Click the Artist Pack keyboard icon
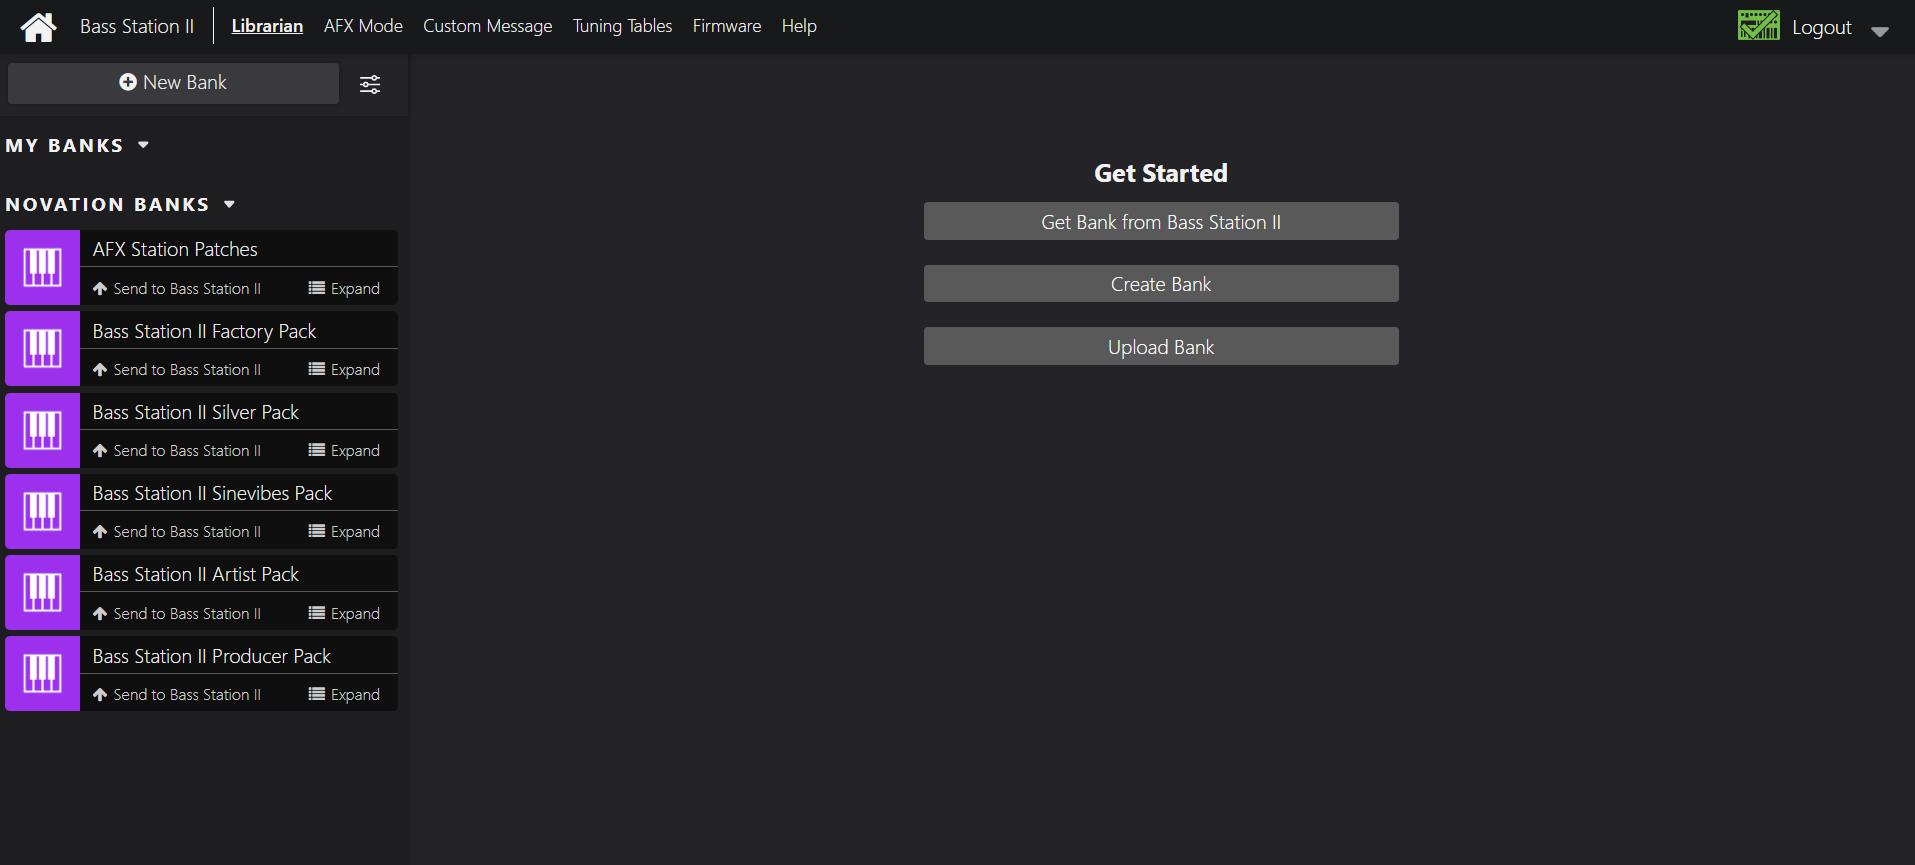Viewport: 1915px width, 865px height. 42,593
